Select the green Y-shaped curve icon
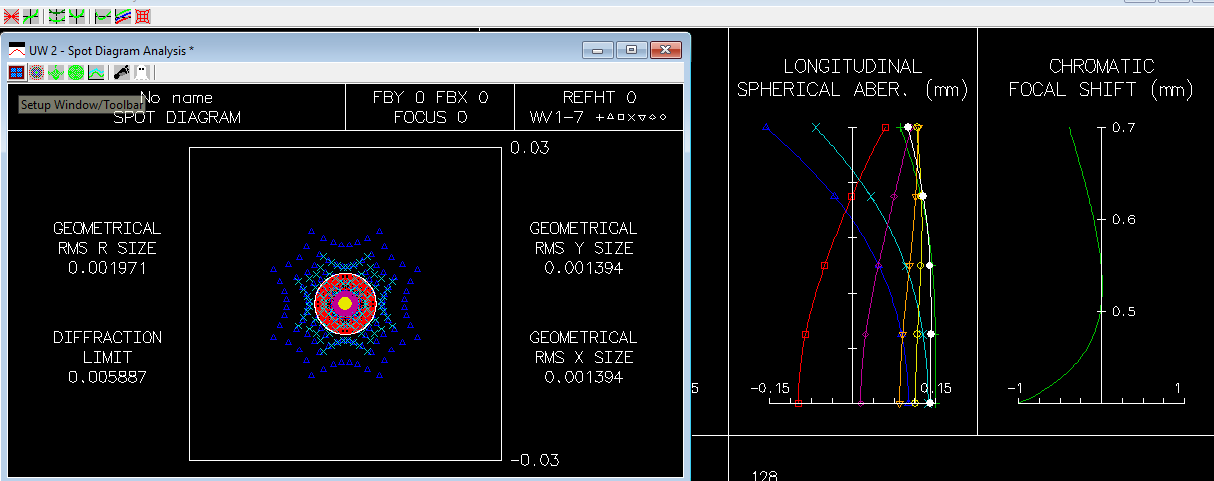Image resolution: width=1214 pixels, height=481 pixels. pyautogui.click(x=77, y=17)
